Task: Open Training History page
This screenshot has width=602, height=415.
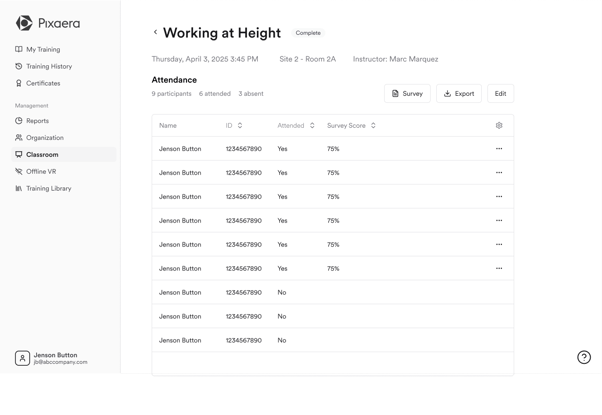Action: tap(48, 66)
